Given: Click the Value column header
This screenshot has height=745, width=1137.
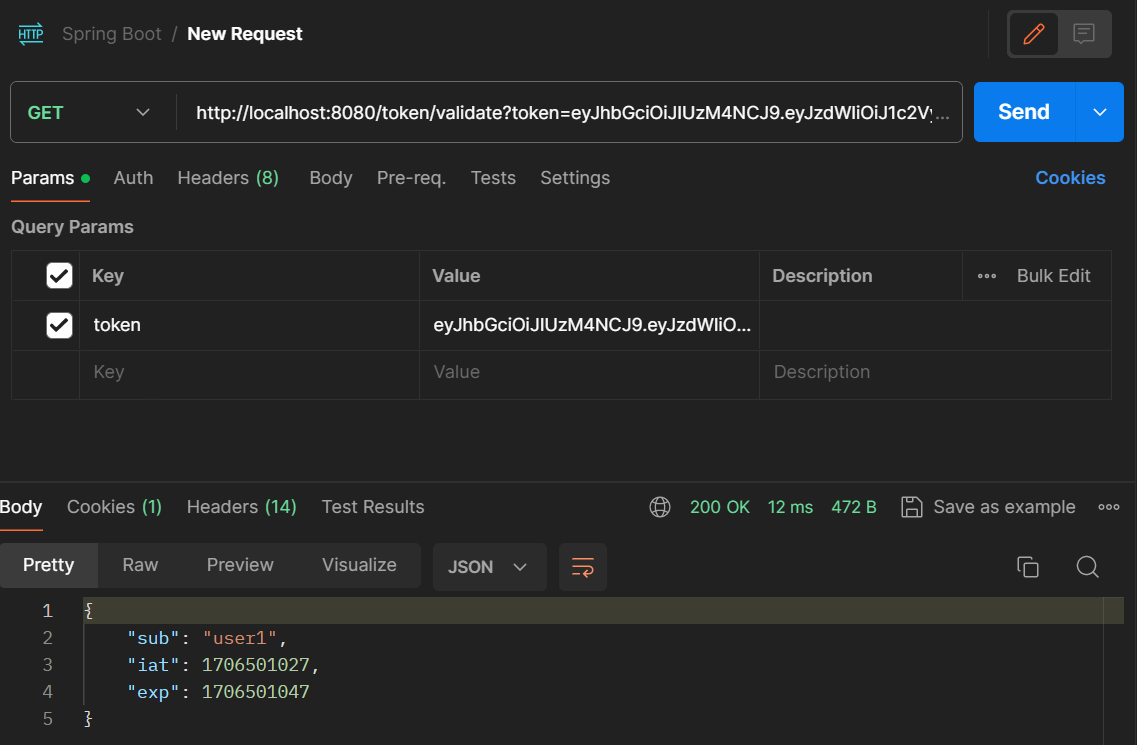Looking at the screenshot, I should [x=456, y=276].
